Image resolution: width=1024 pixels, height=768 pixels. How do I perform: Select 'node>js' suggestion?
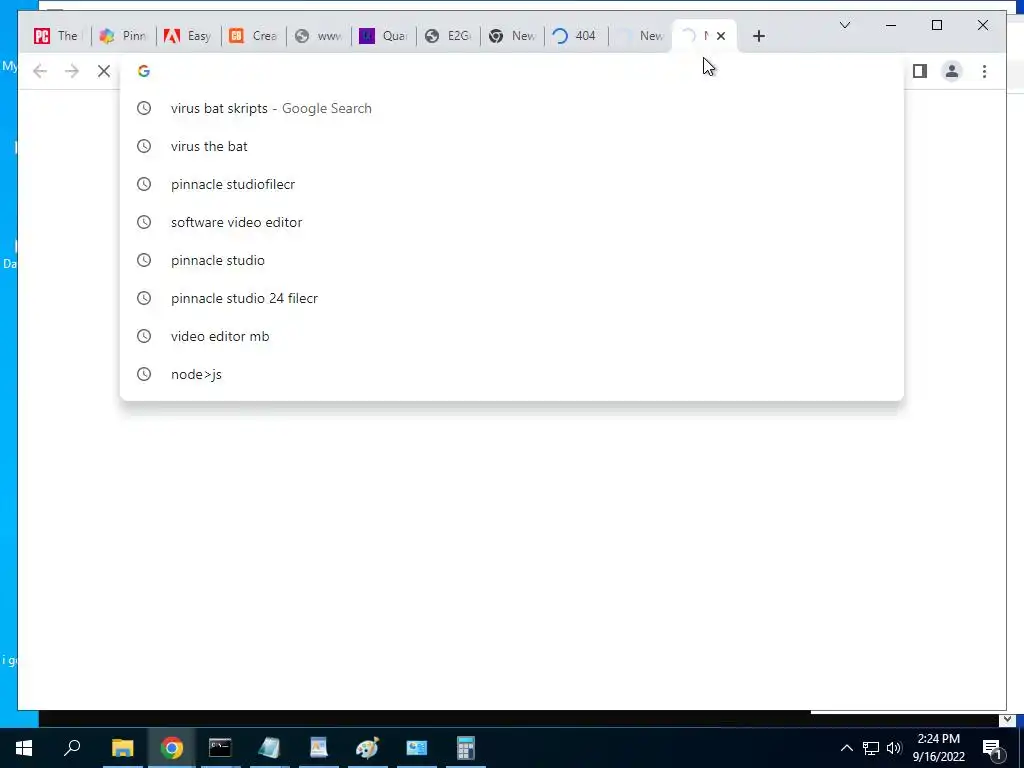512,374
